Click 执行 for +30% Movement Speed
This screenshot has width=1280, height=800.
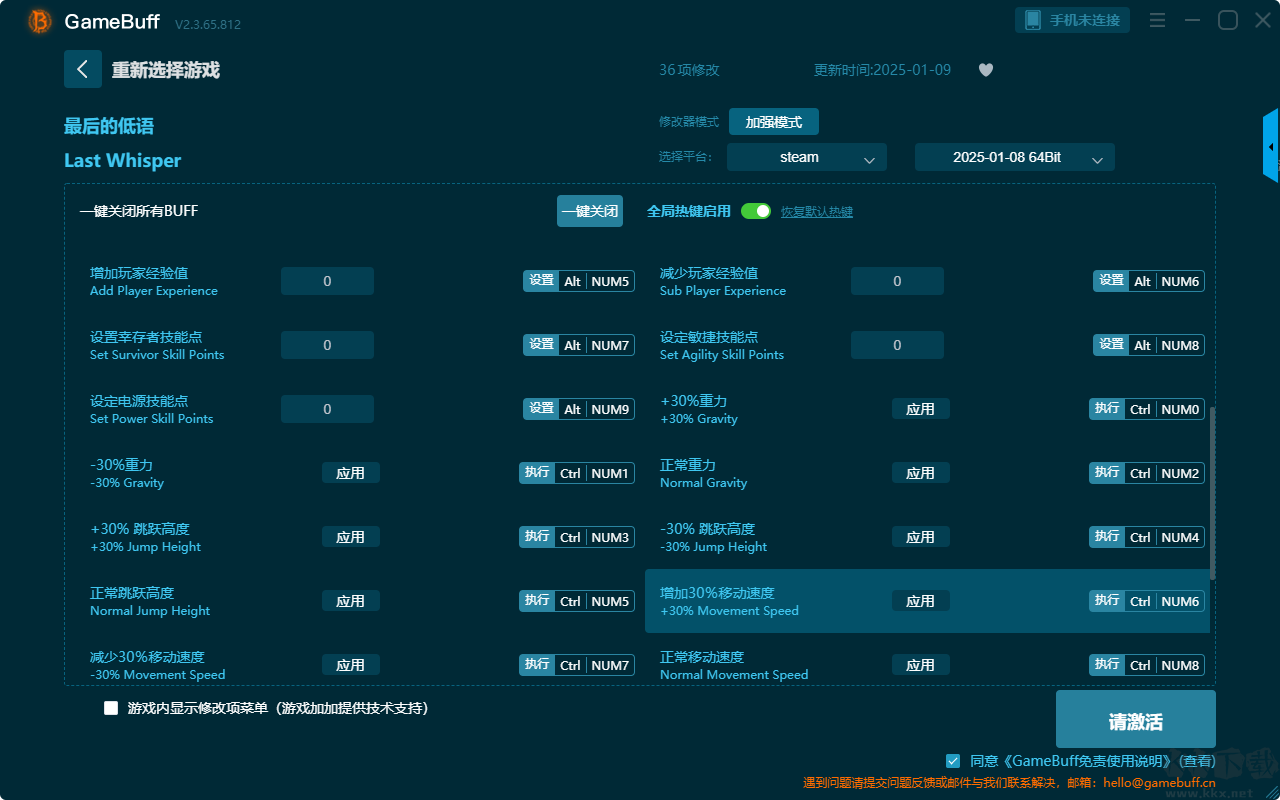(1107, 601)
